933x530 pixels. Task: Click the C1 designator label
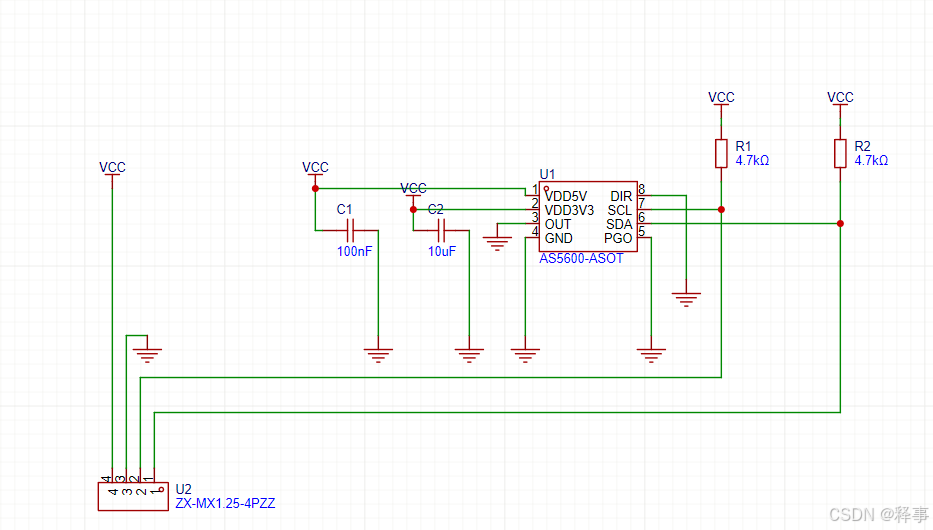tap(345, 209)
